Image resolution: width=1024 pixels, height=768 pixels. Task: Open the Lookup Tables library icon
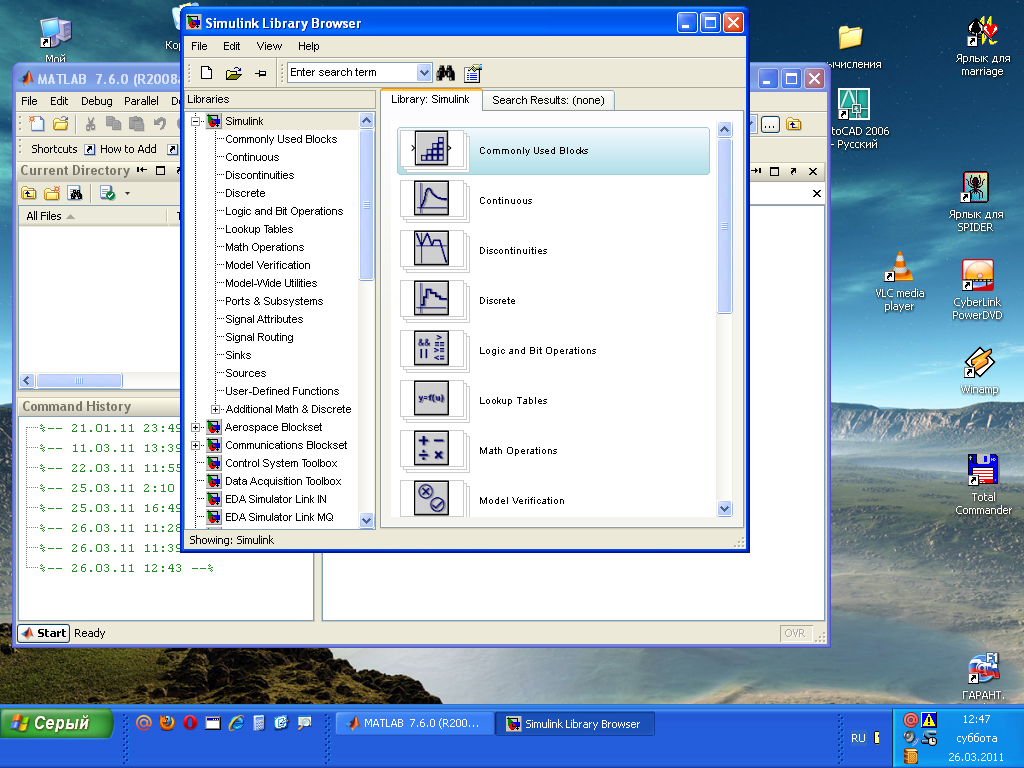click(x=432, y=399)
